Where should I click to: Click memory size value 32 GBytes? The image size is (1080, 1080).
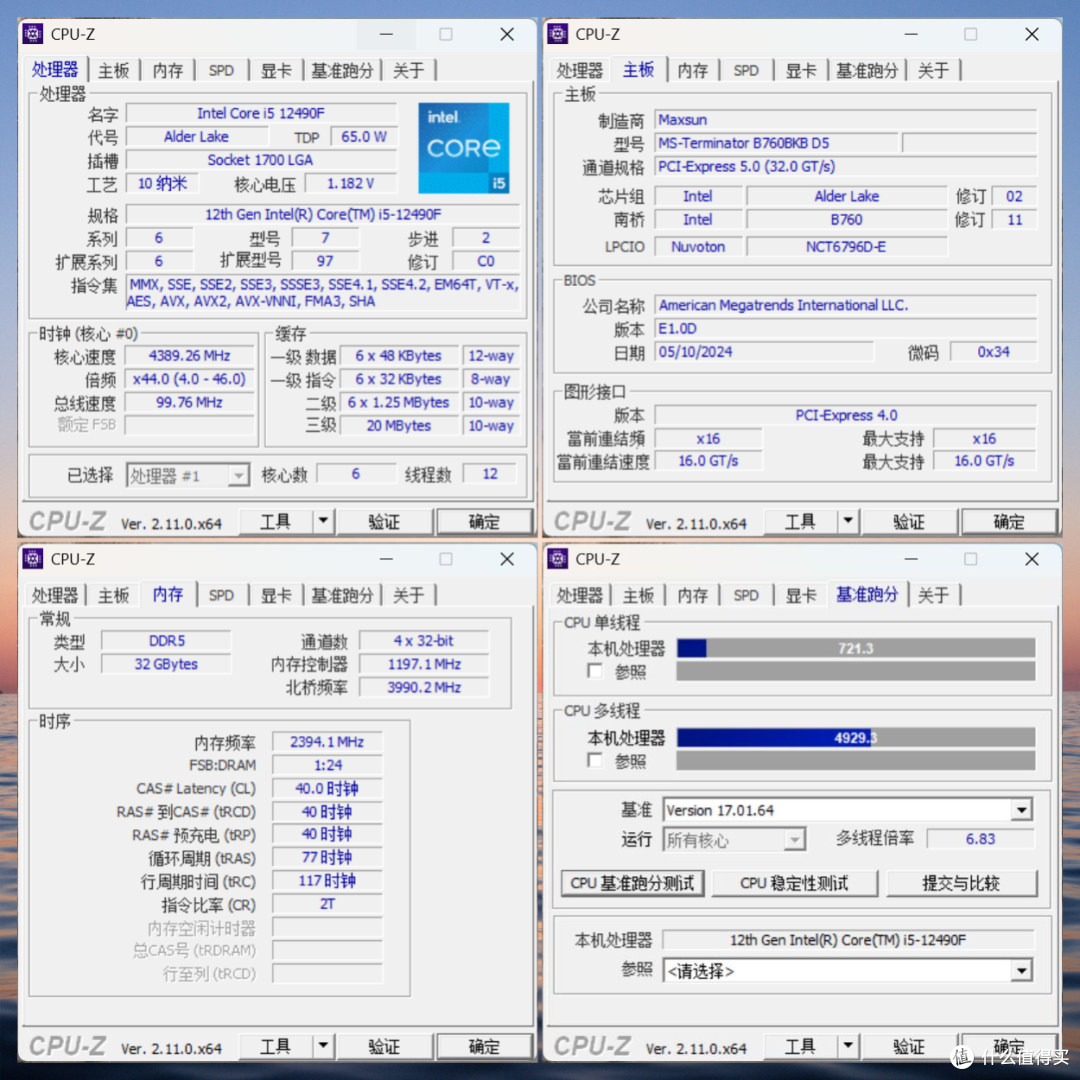click(167, 664)
